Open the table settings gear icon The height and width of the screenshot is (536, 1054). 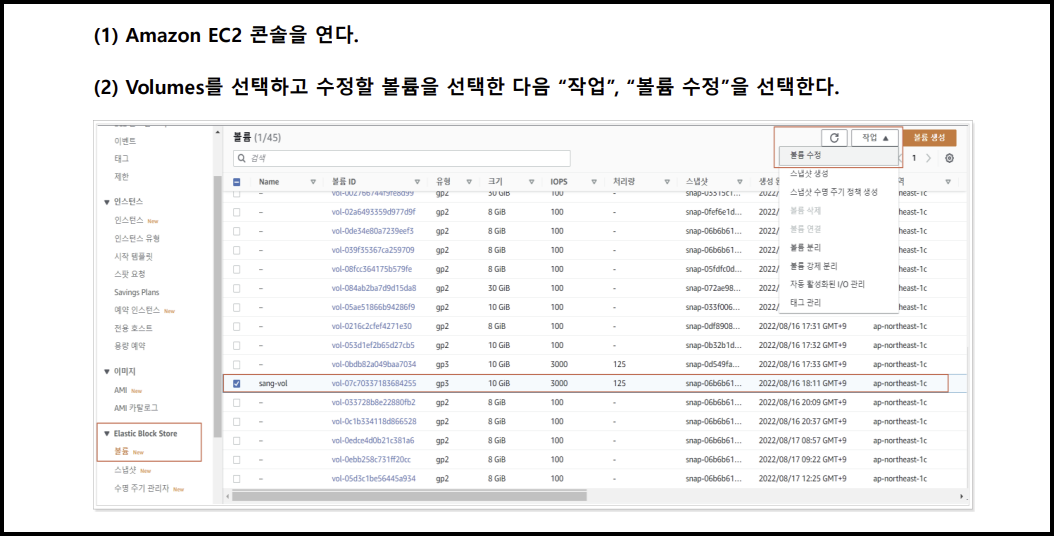click(949, 158)
